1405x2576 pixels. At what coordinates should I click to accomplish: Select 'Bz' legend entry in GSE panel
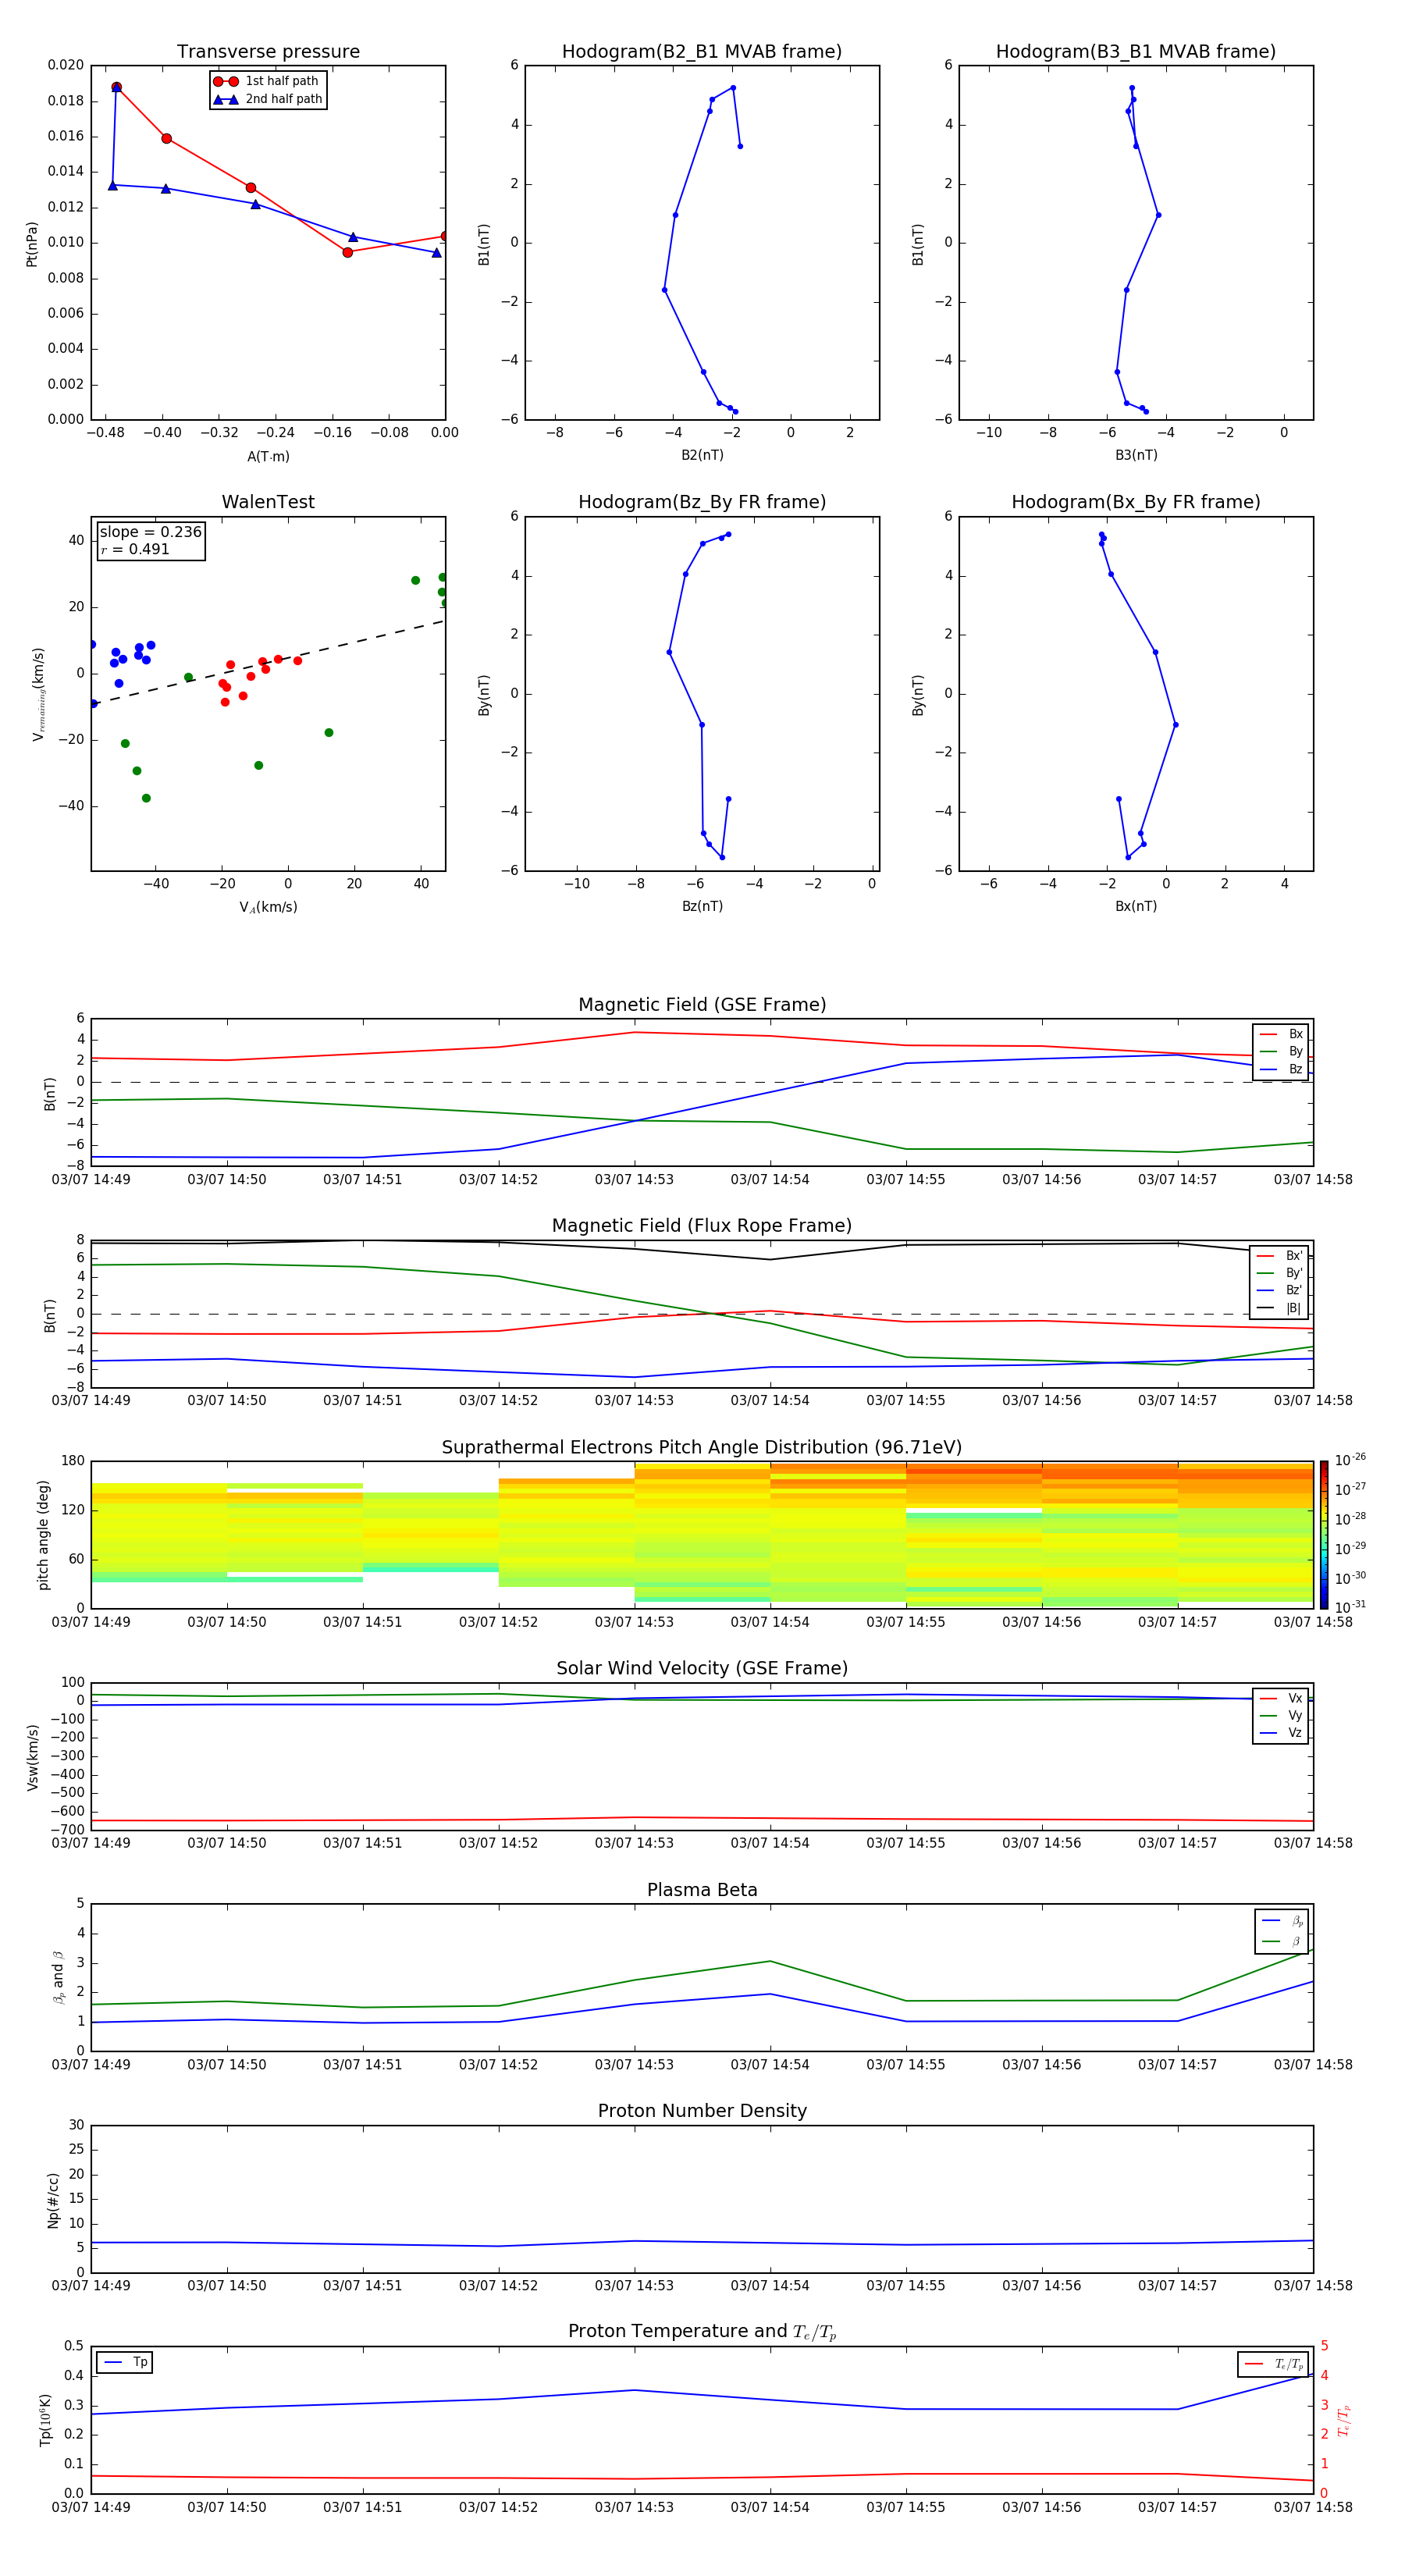coord(1281,1069)
